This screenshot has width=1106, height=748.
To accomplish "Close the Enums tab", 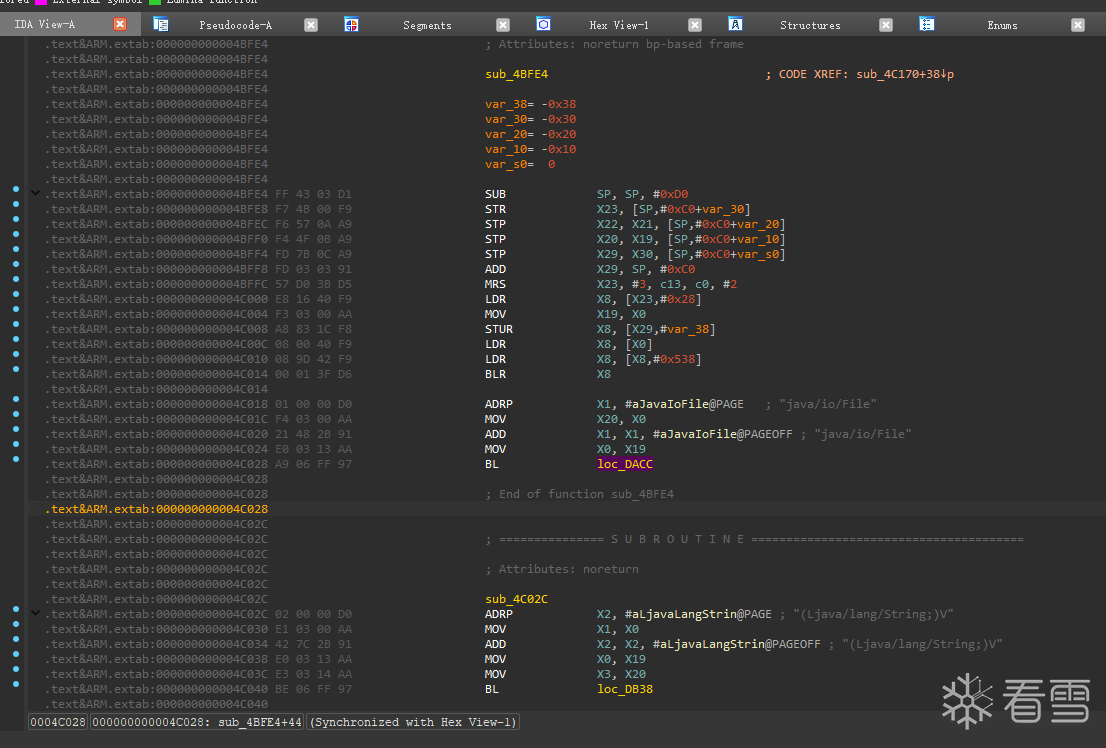I will click(1078, 25).
